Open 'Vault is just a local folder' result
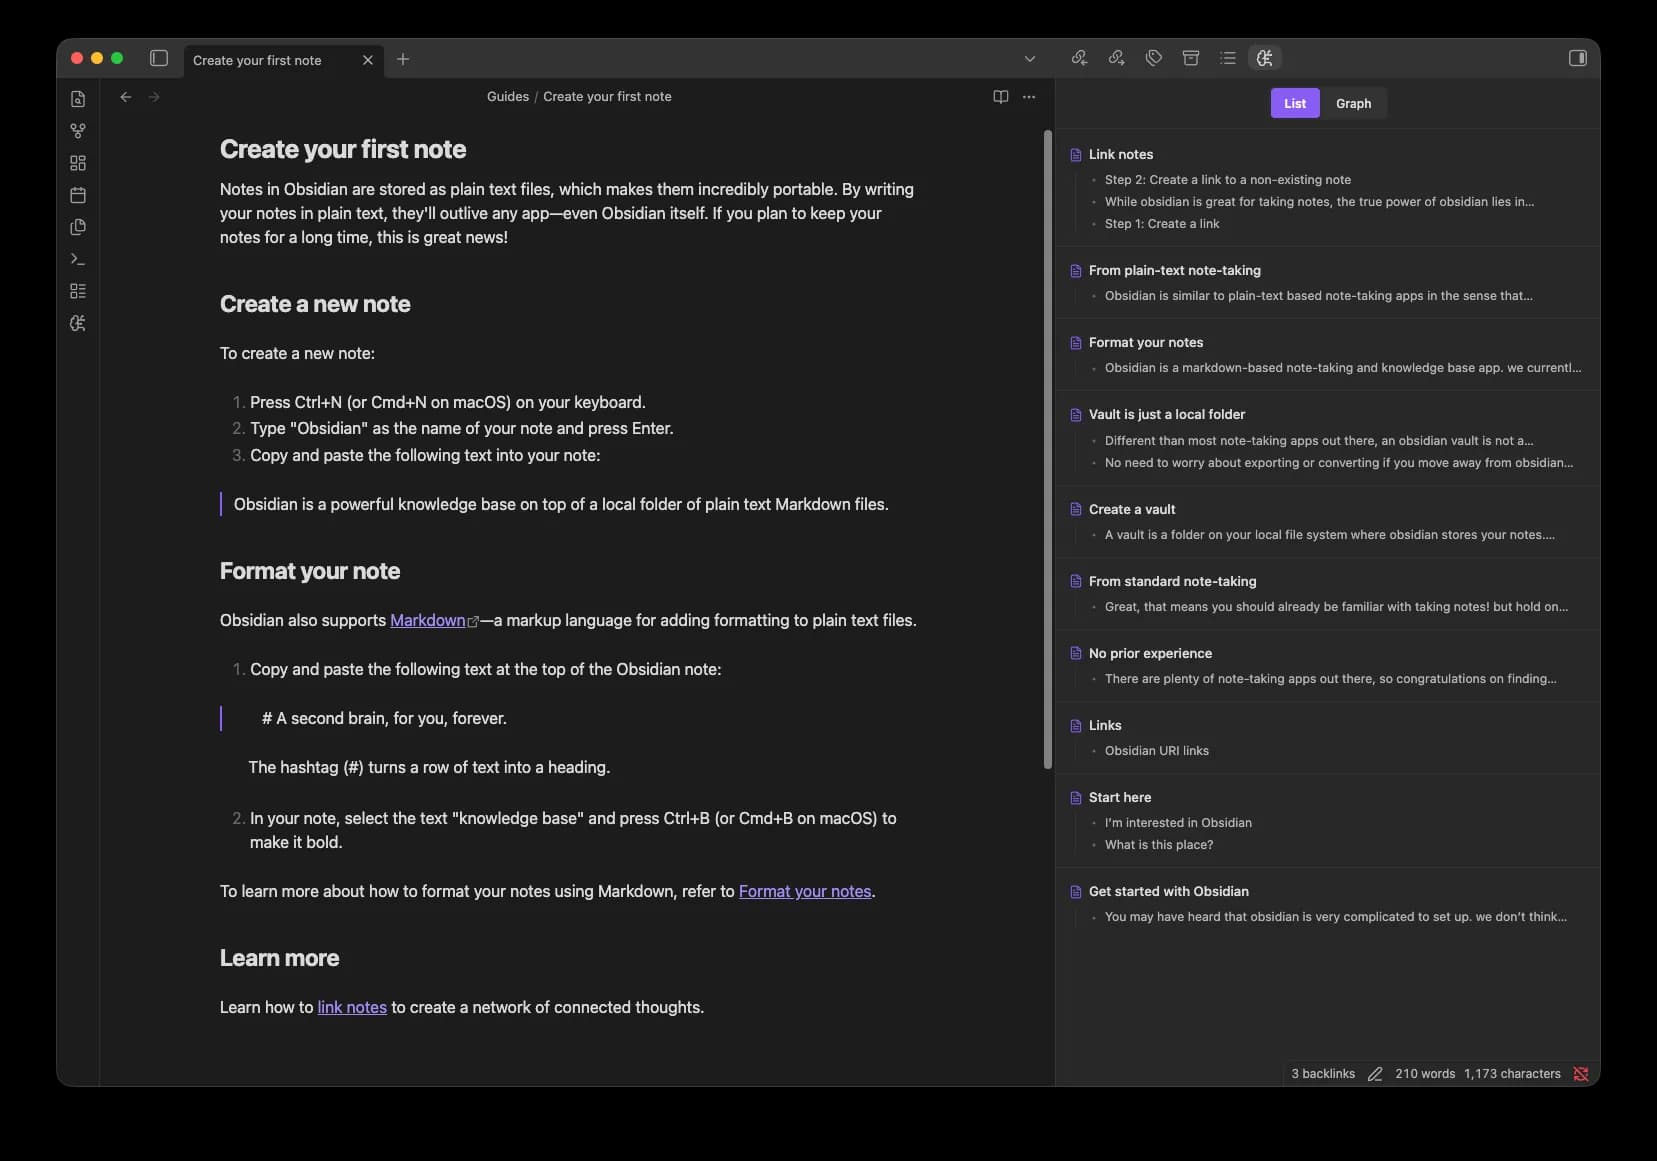This screenshot has height=1161, width=1657. [1167, 414]
